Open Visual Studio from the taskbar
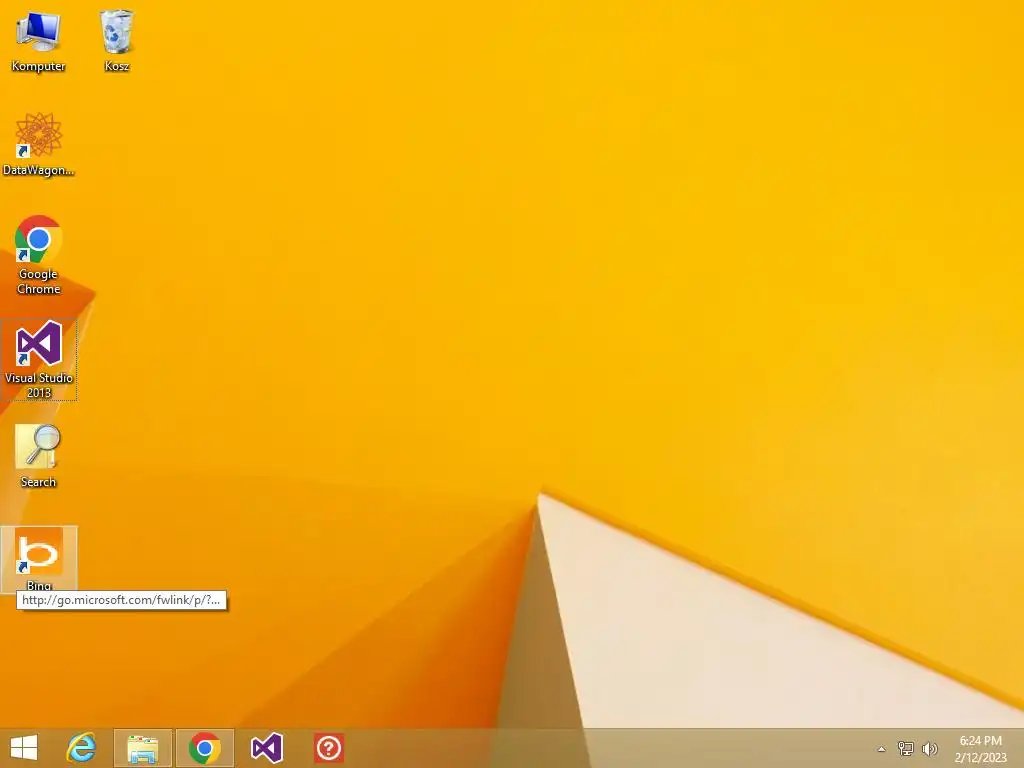This screenshot has width=1024, height=768. coord(266,748)
